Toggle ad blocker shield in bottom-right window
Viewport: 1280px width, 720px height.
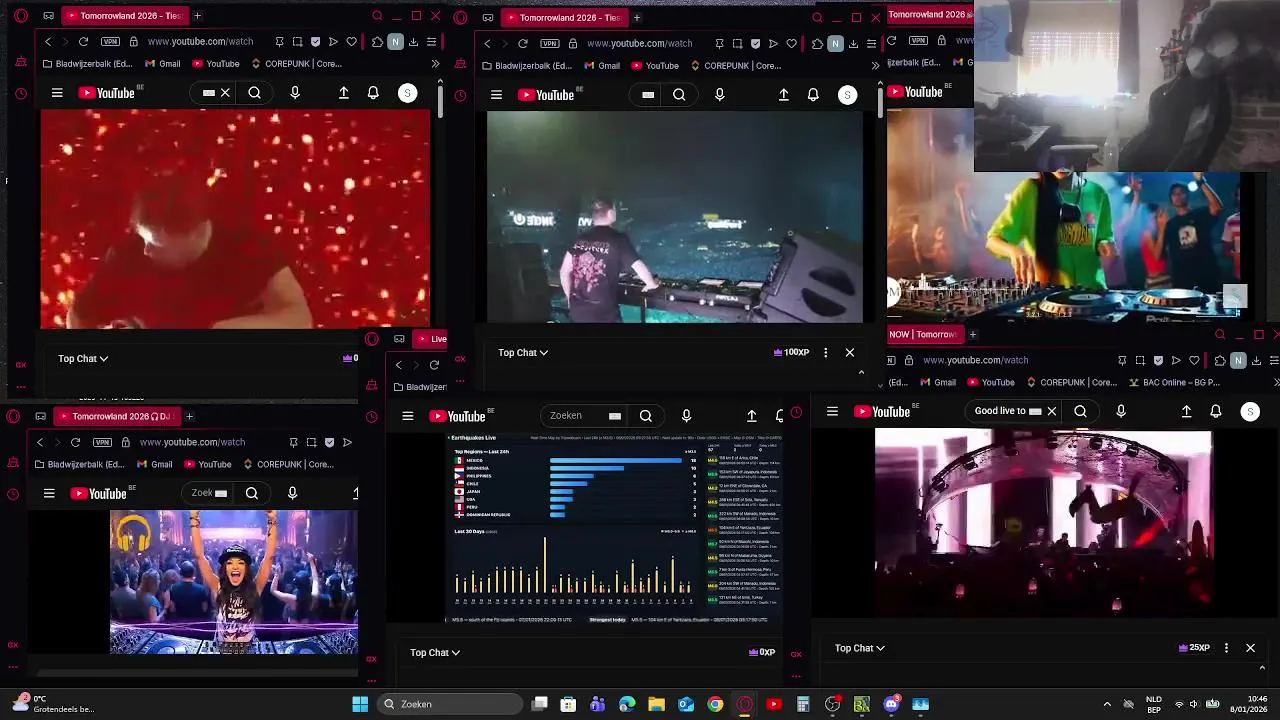pos(1158,360)
